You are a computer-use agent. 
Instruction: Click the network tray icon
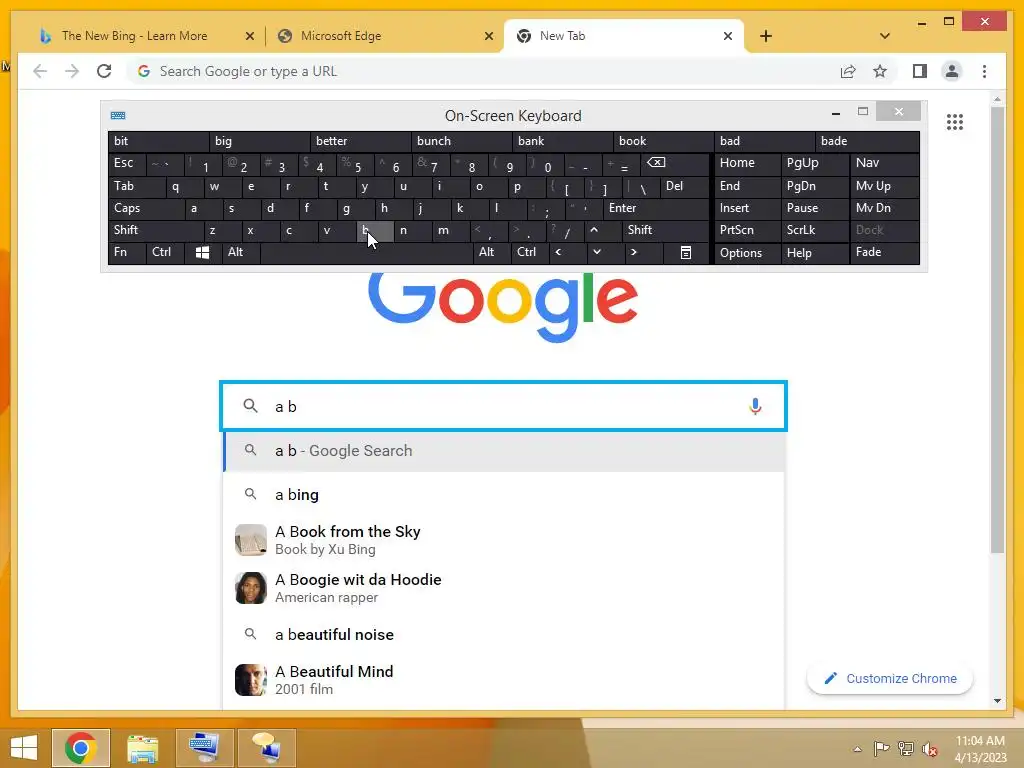(x=906, y=748)
